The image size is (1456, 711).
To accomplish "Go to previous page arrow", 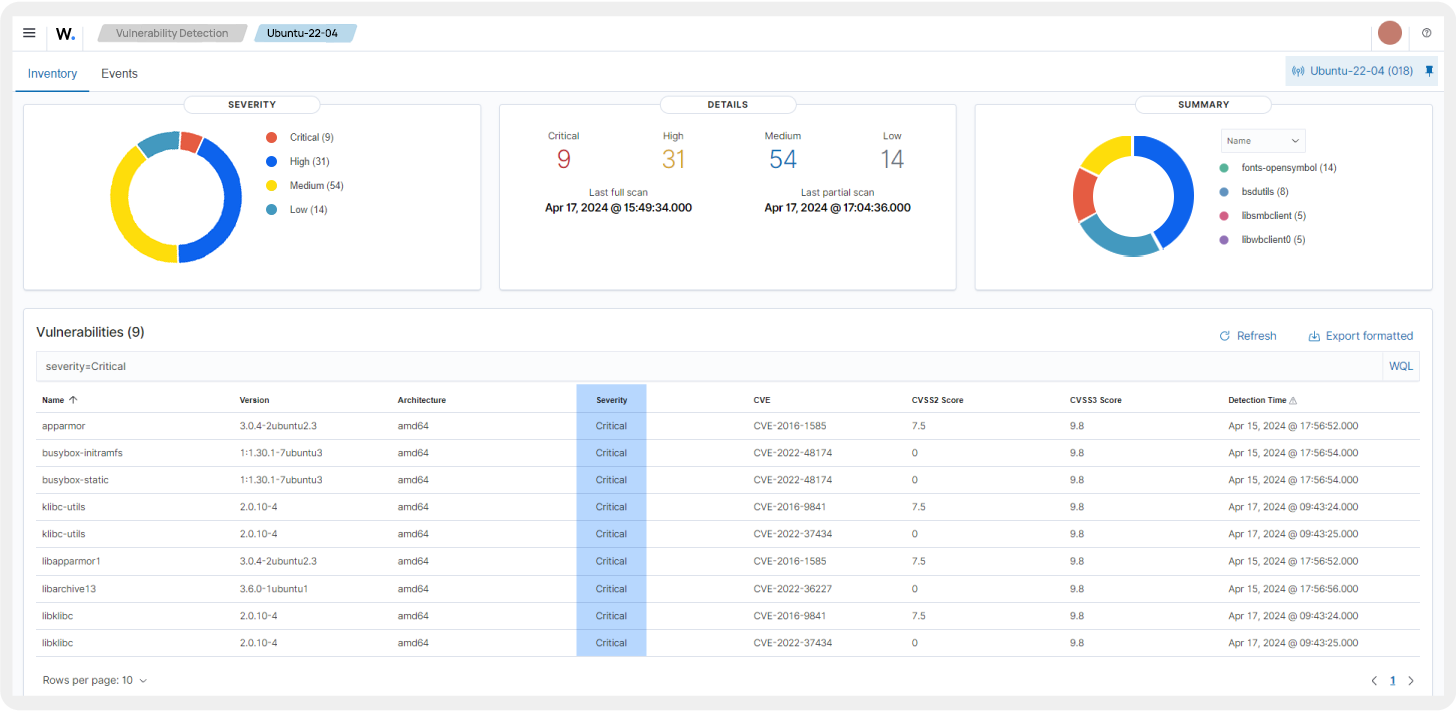I will click(x=1373, y=681).
